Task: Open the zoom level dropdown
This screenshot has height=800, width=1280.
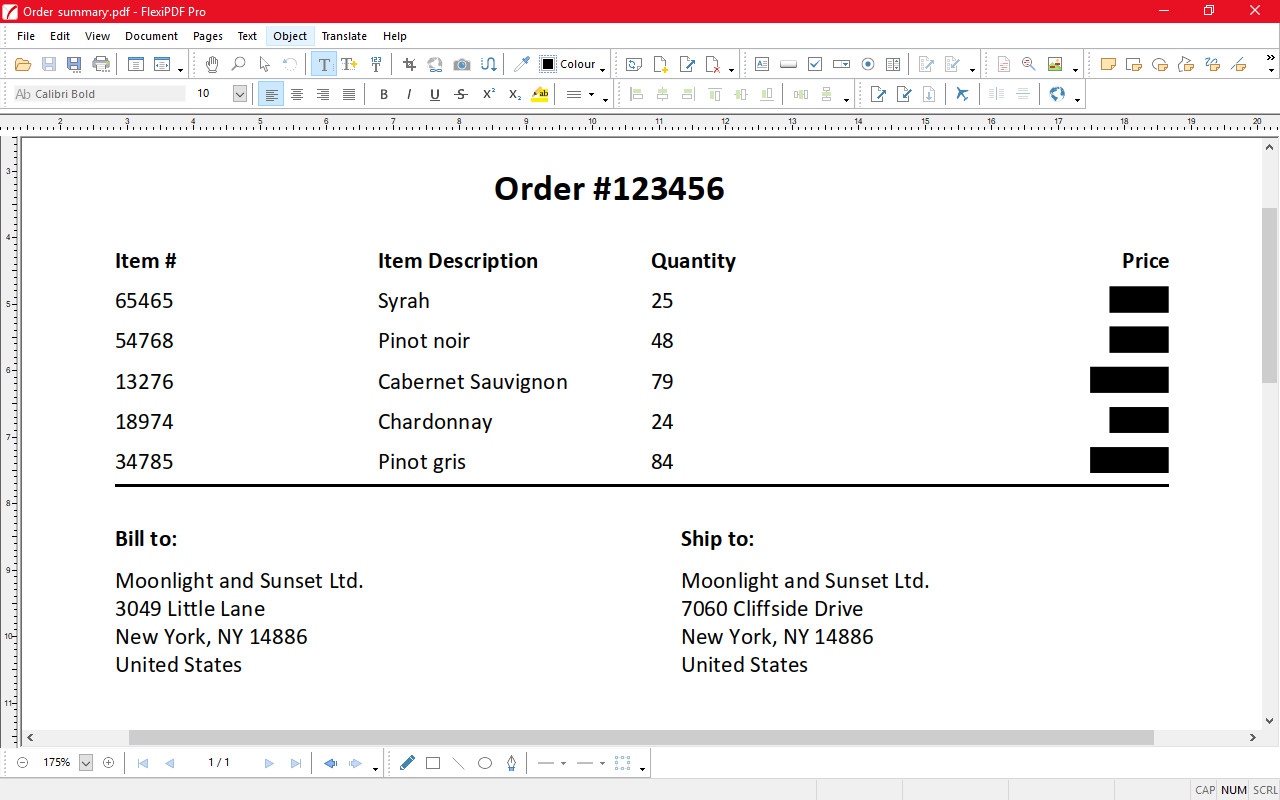Action: coord(85,763)
